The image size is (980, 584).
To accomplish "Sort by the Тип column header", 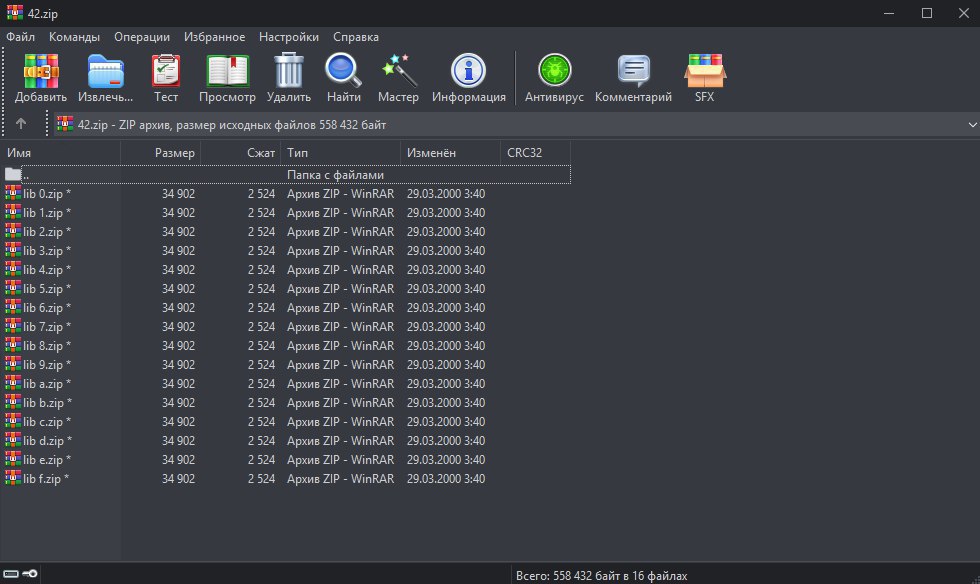I will 341,153.
